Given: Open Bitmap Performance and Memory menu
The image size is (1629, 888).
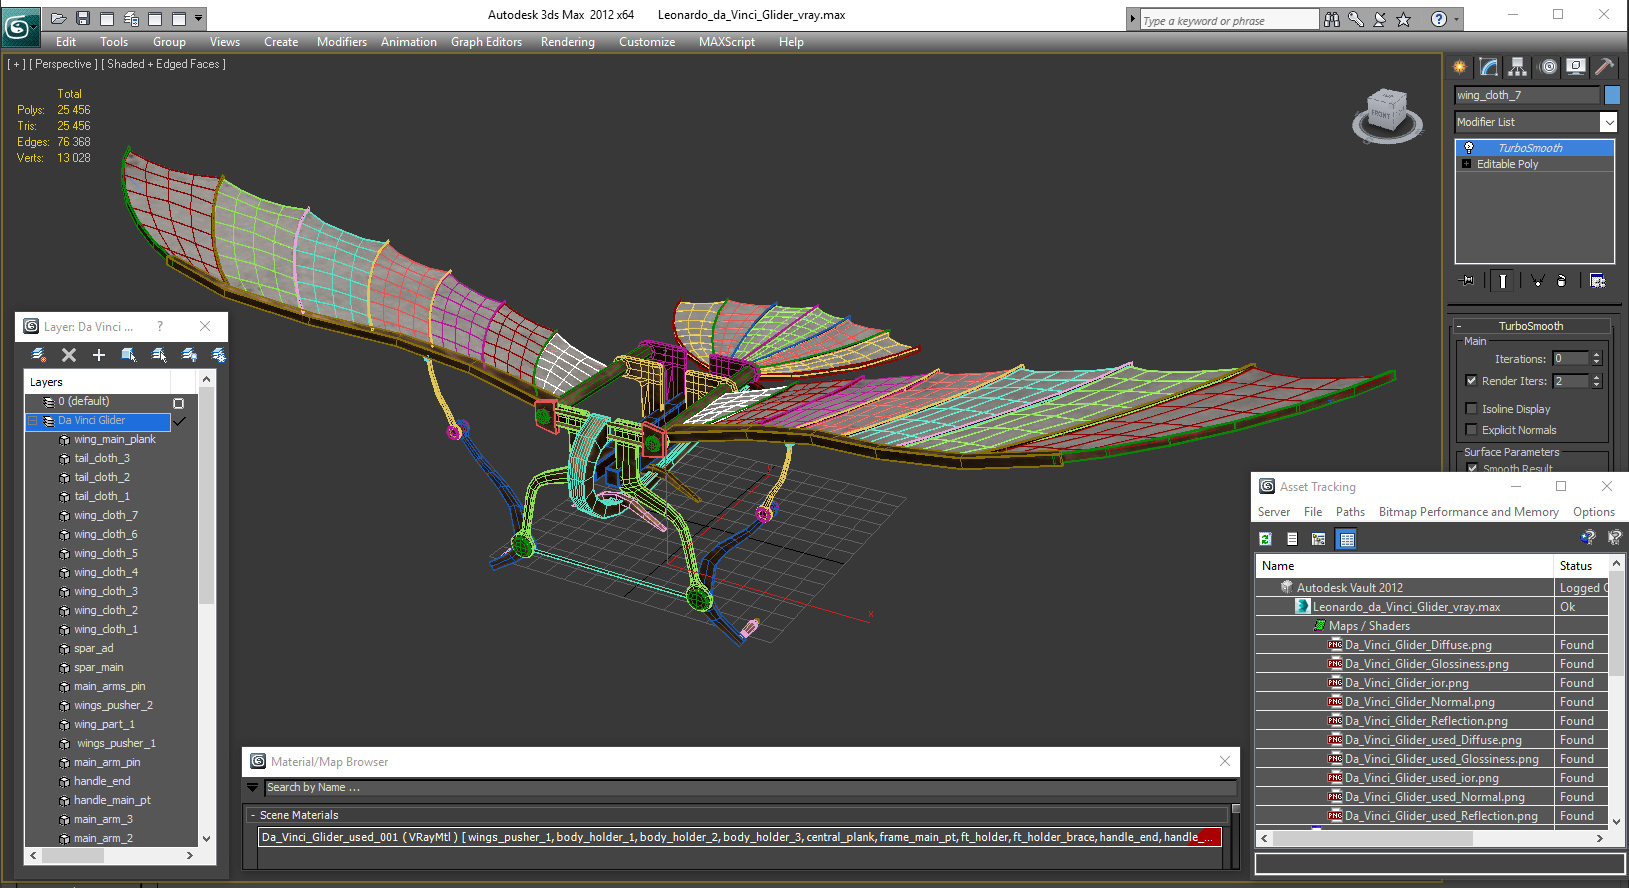Looking at the screenshot, I should pos(1469,512).
